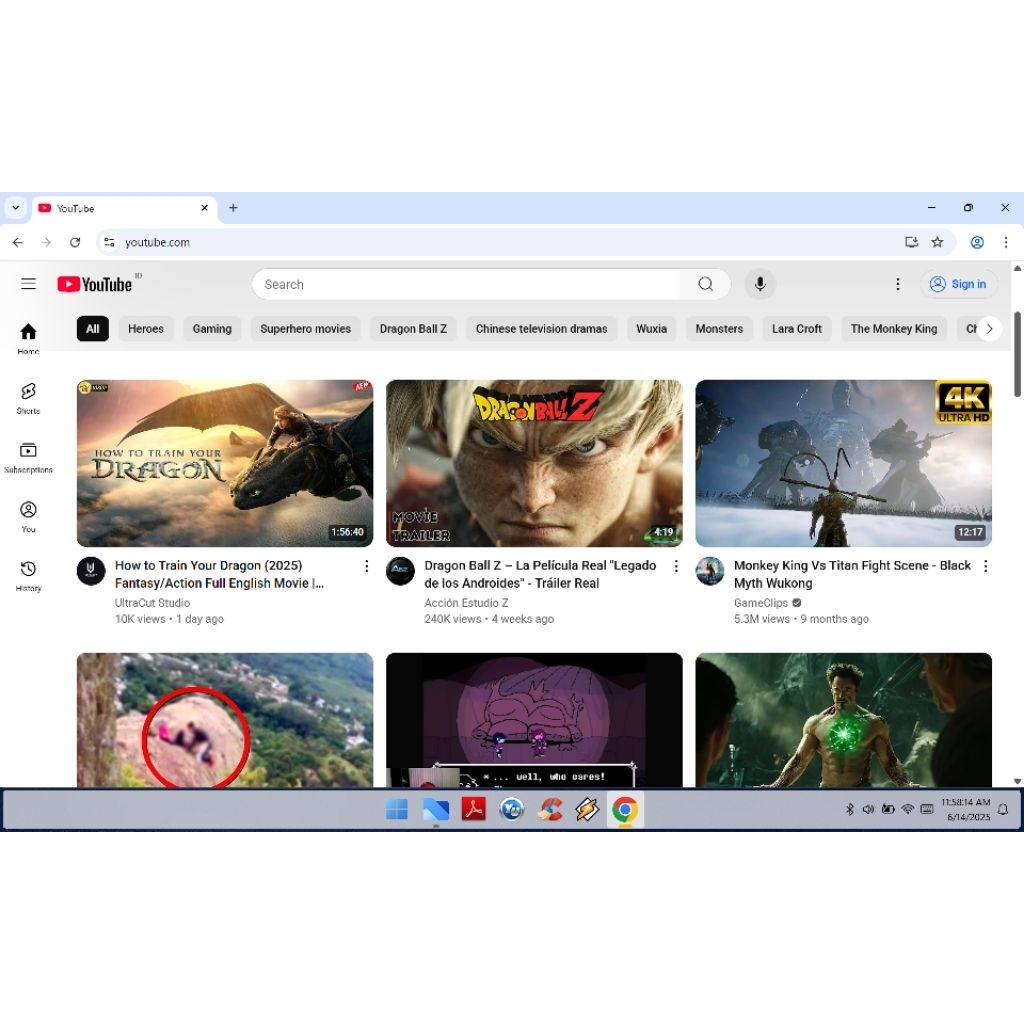View site information icon in address bar
The width and height of the screenshot is (1024, 1024).
(x=109, y=242)
